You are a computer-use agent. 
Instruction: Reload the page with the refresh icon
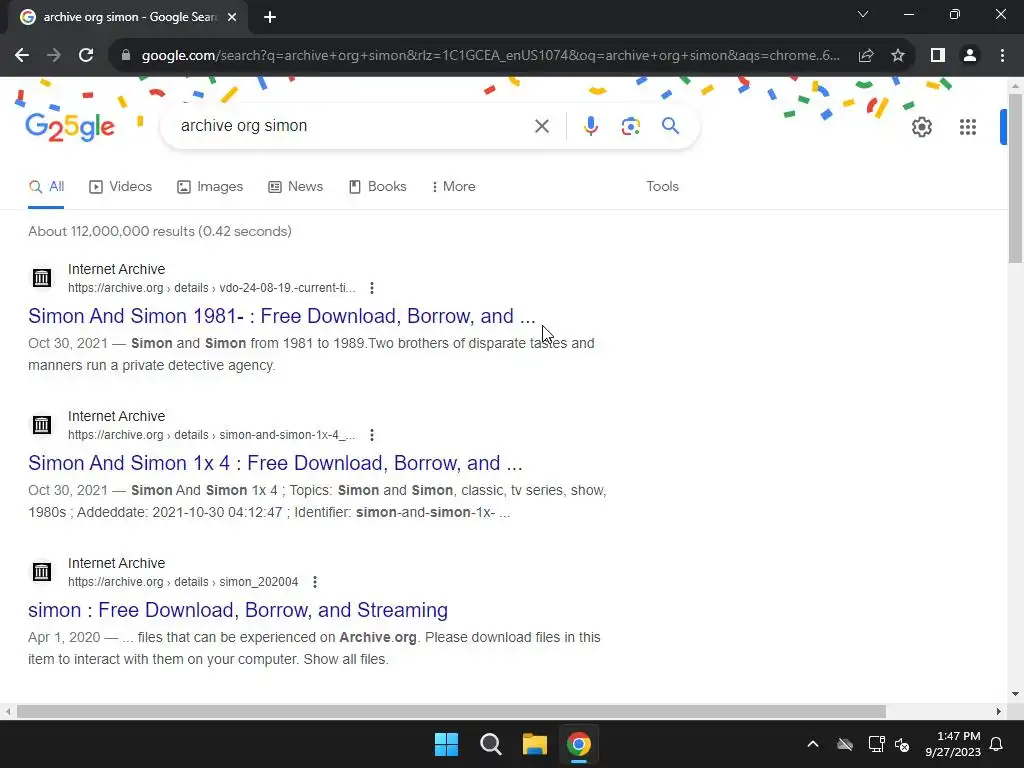(x=86, y=56)
